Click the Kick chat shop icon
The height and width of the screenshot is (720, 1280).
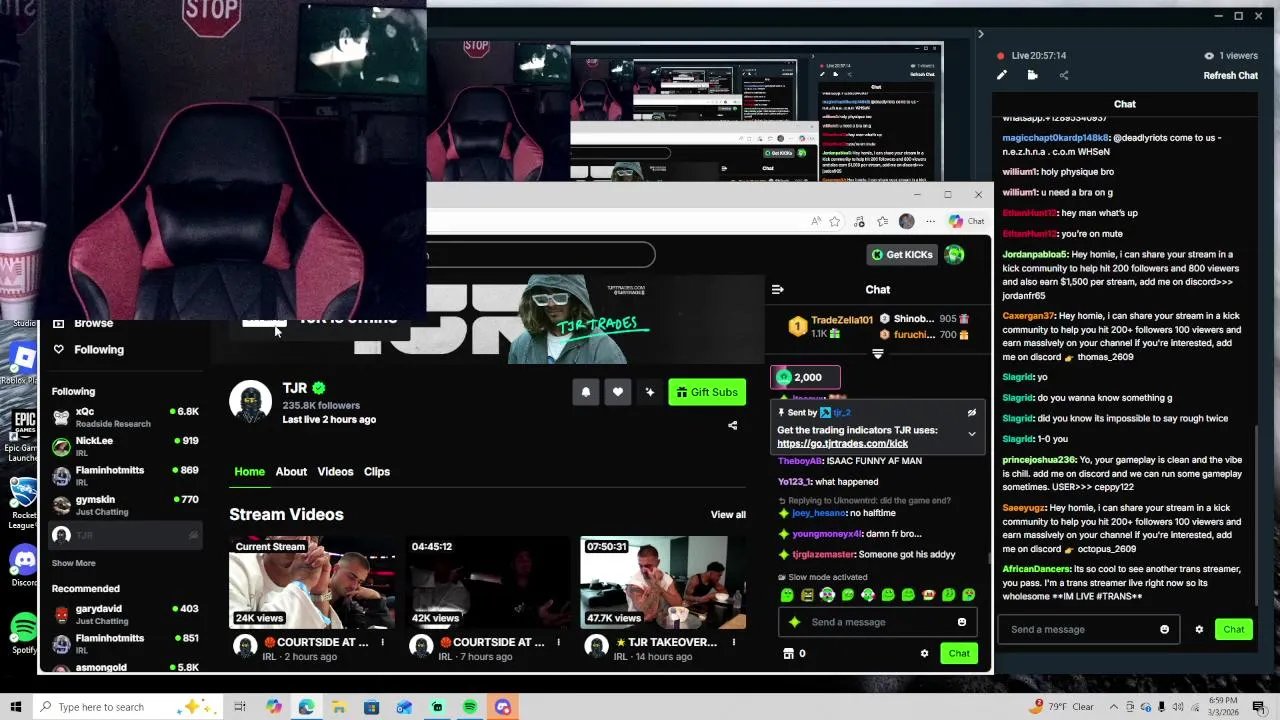pyautogui.click(x=787, y=653)
